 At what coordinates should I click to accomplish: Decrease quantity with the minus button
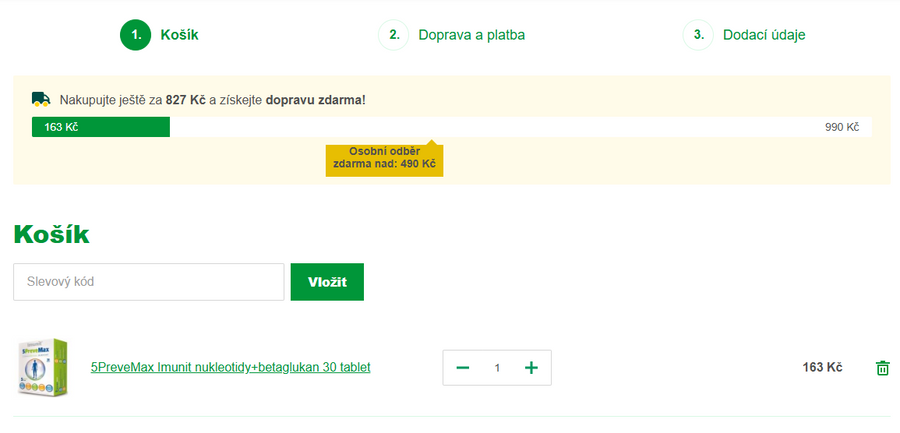pyautogui.click(x=462, y=368)
